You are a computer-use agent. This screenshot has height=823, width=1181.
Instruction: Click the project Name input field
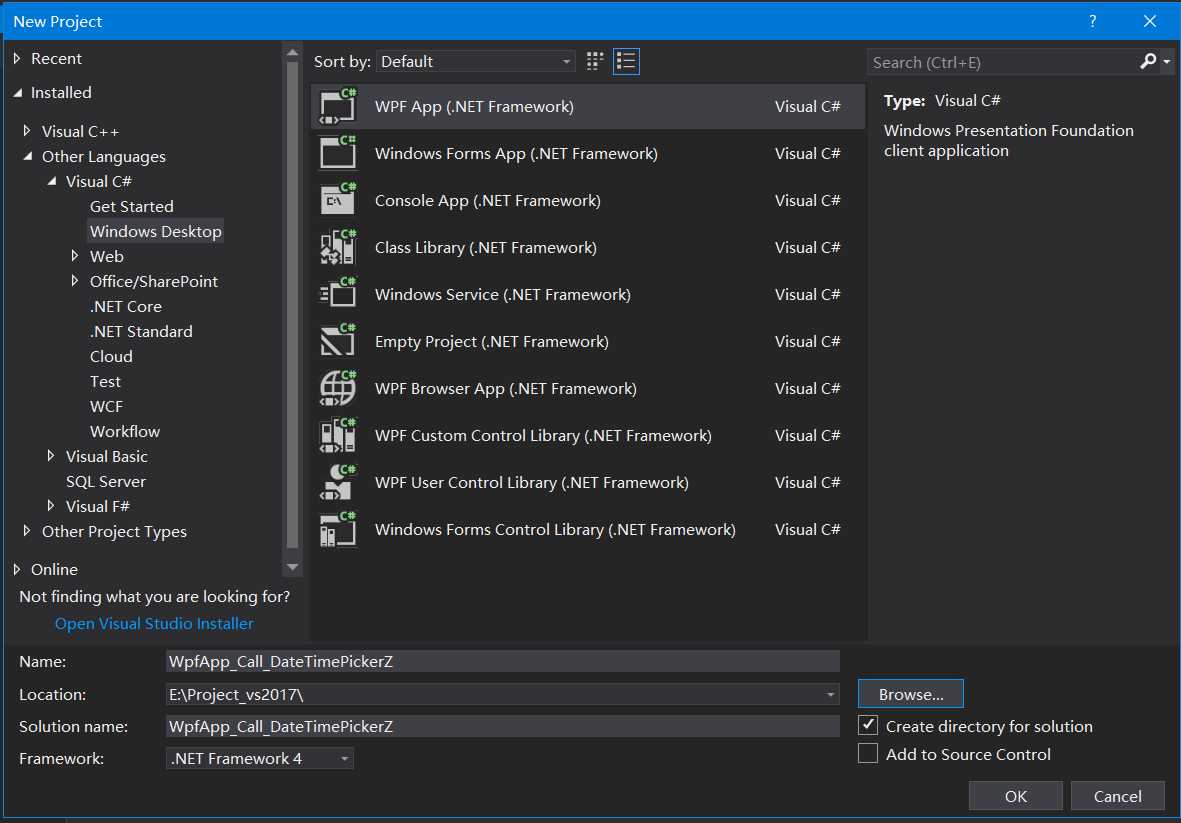pyautogui.click(x=502, y=661)
